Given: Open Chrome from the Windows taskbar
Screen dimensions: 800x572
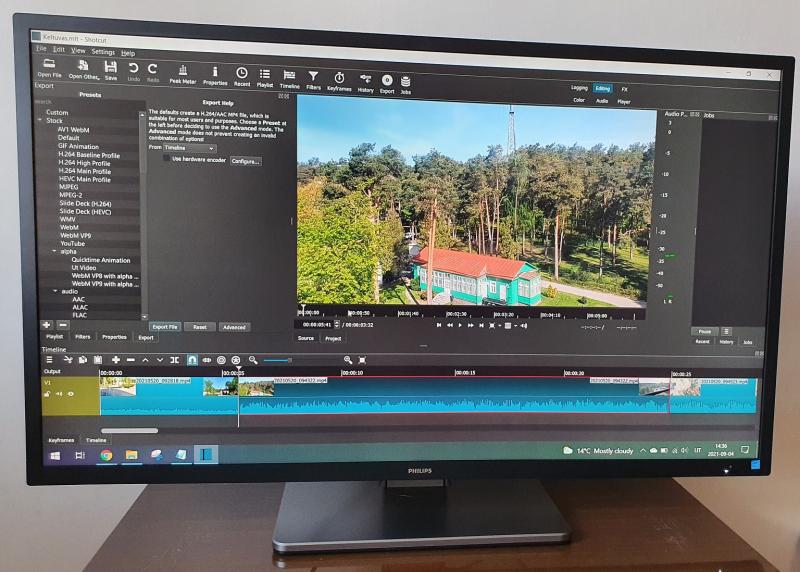Looking at the screenshot, I should tap(106, 455).
